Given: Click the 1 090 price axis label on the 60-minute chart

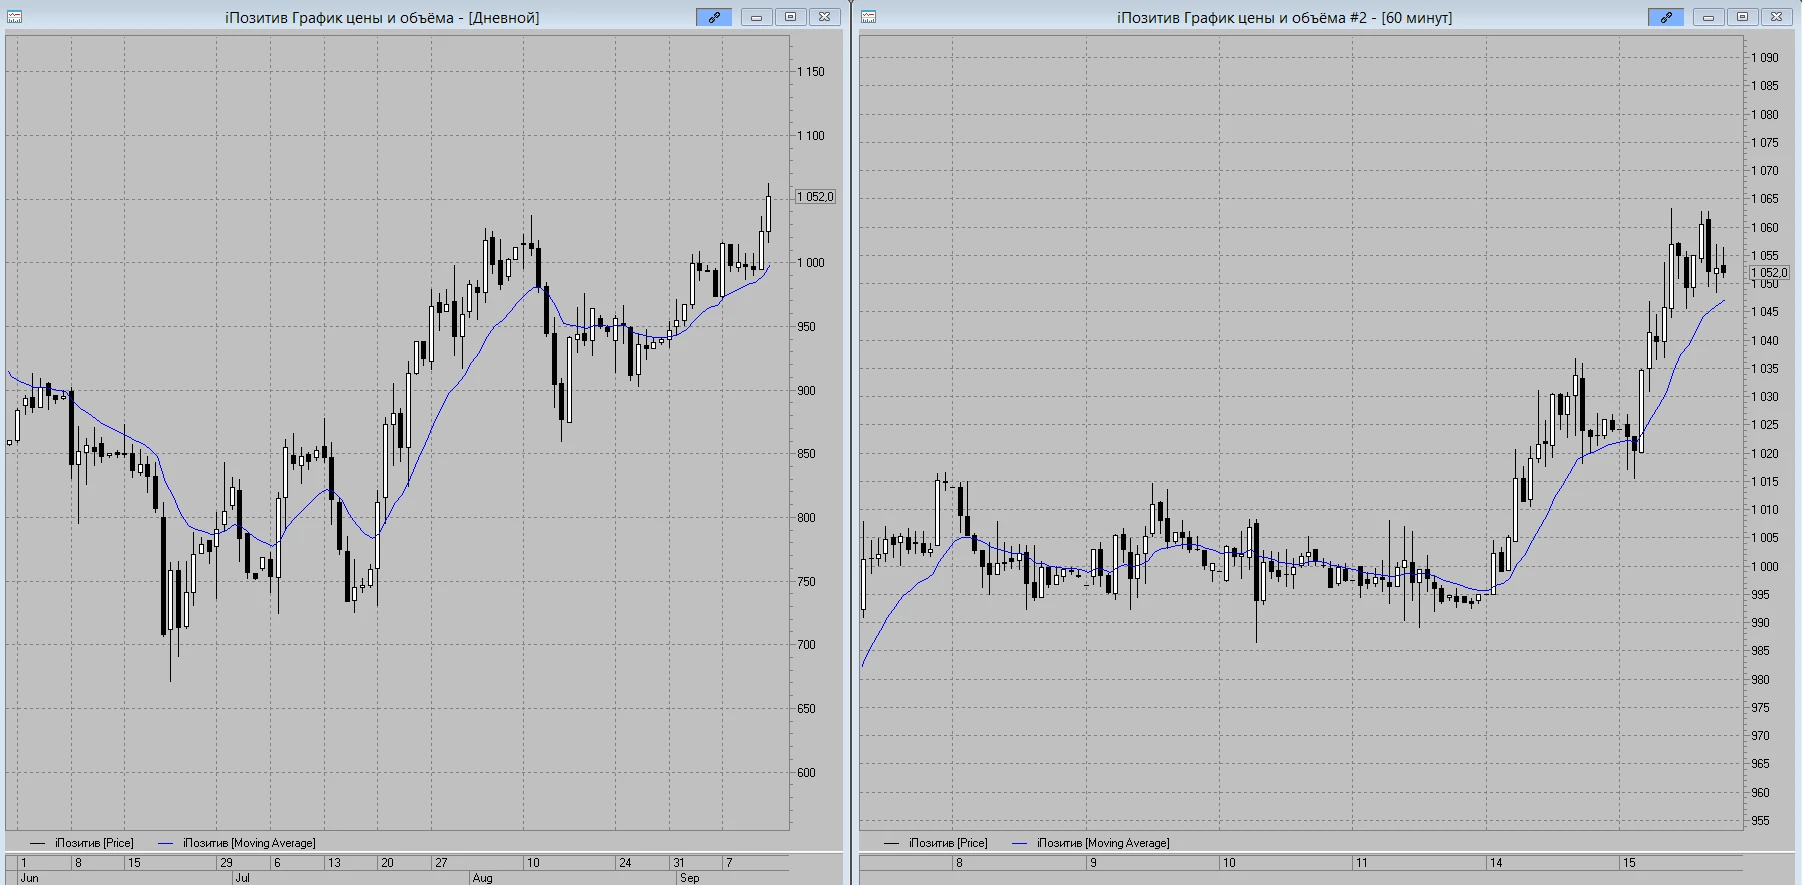Looking at the screenshot, I should tap(1765, 58).
